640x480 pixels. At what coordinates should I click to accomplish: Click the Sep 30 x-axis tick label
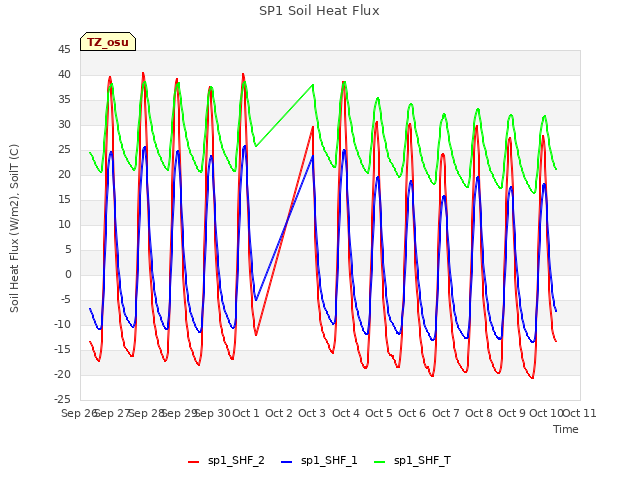(213, 413)
